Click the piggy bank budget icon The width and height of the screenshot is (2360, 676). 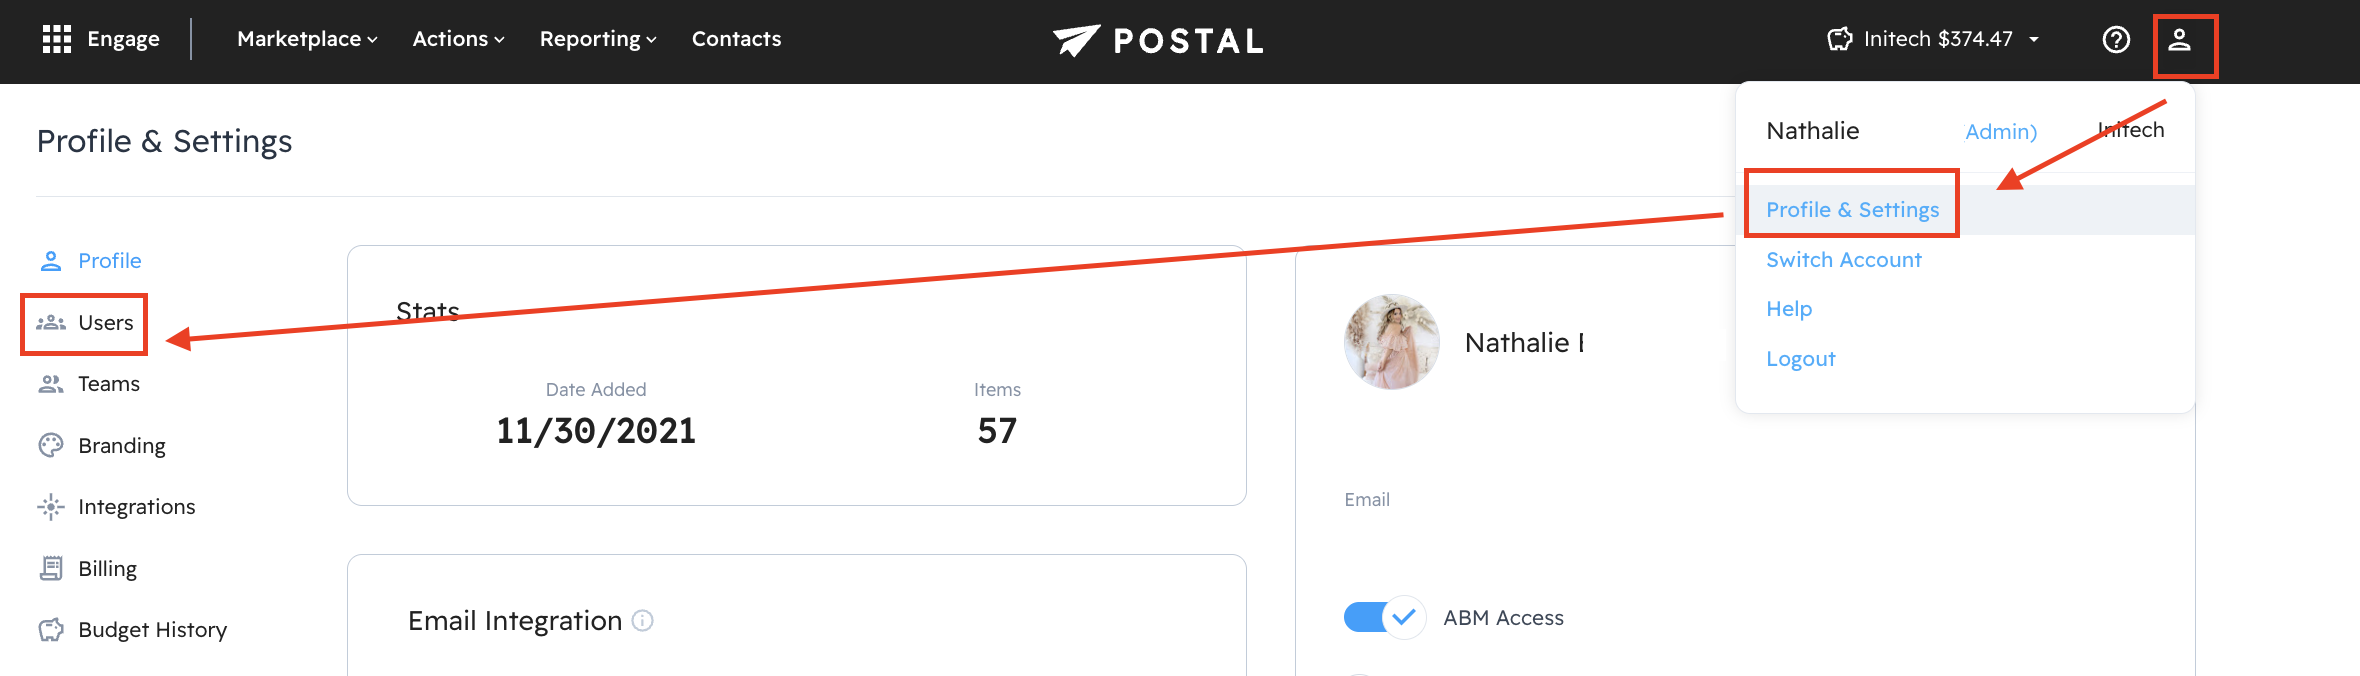click(1840, 39)
